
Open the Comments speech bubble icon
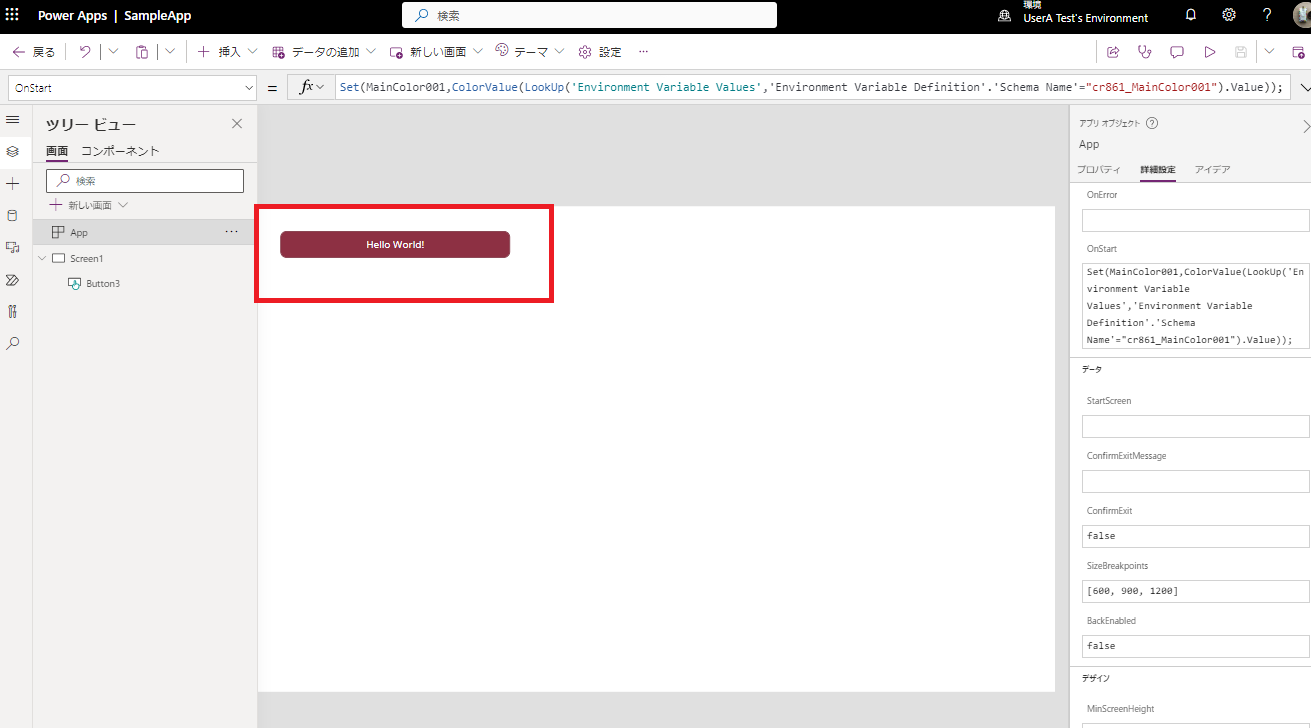pos(1177,52)
